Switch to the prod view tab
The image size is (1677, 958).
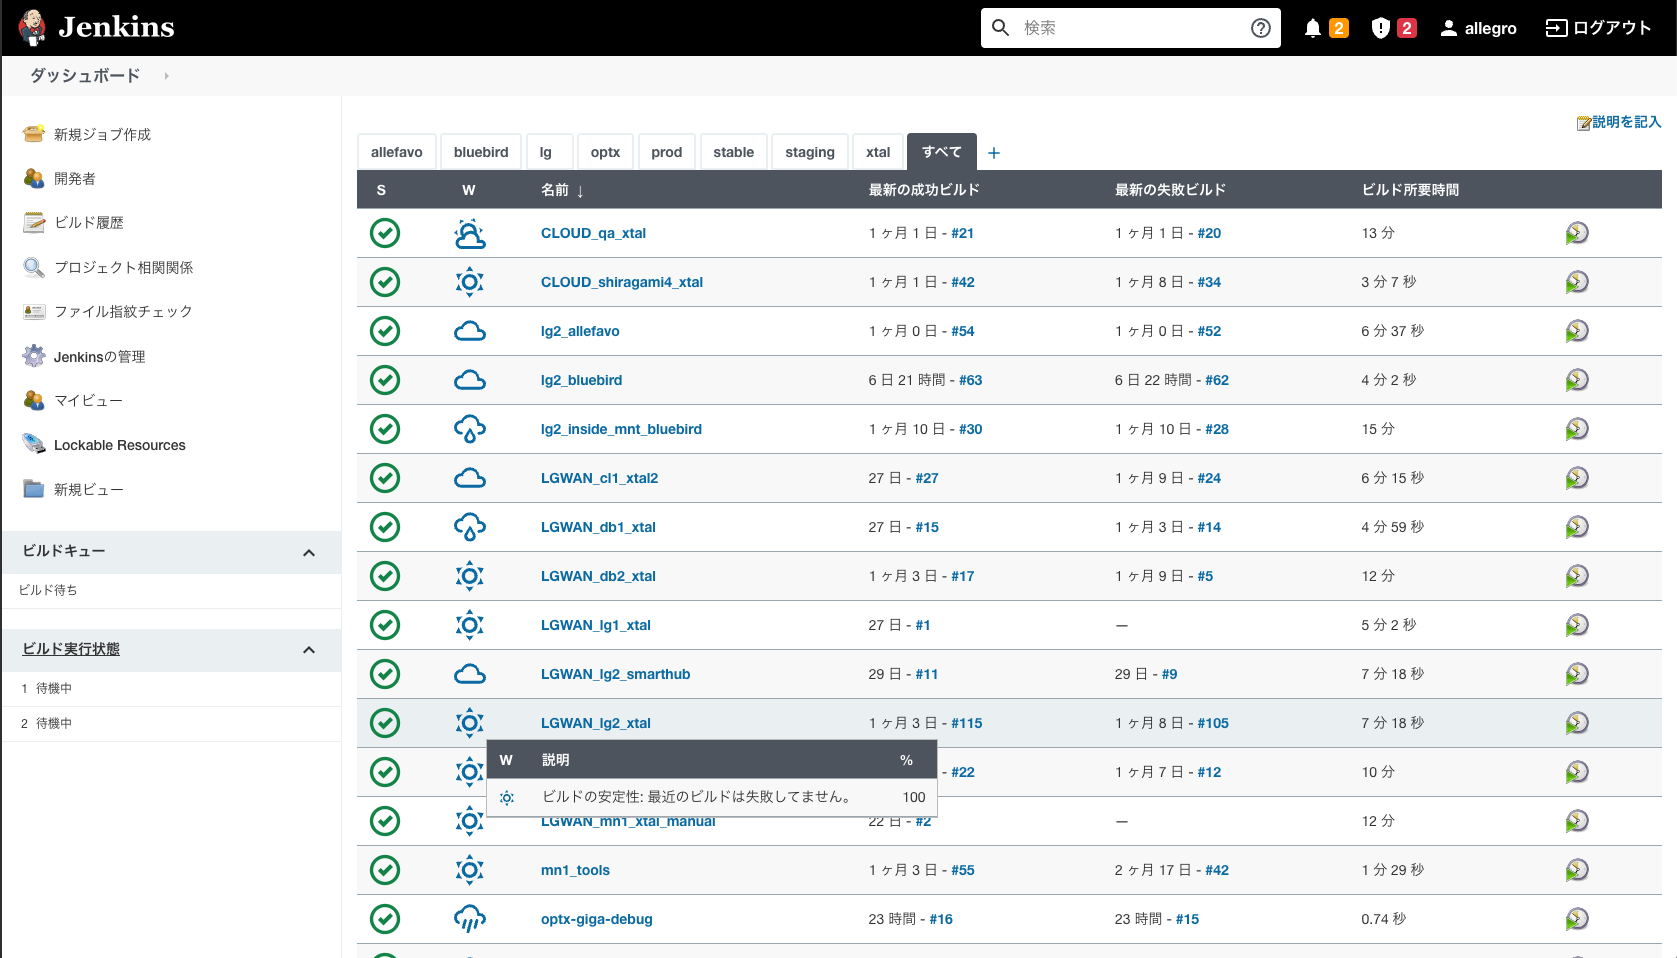(x=666, y=152)
